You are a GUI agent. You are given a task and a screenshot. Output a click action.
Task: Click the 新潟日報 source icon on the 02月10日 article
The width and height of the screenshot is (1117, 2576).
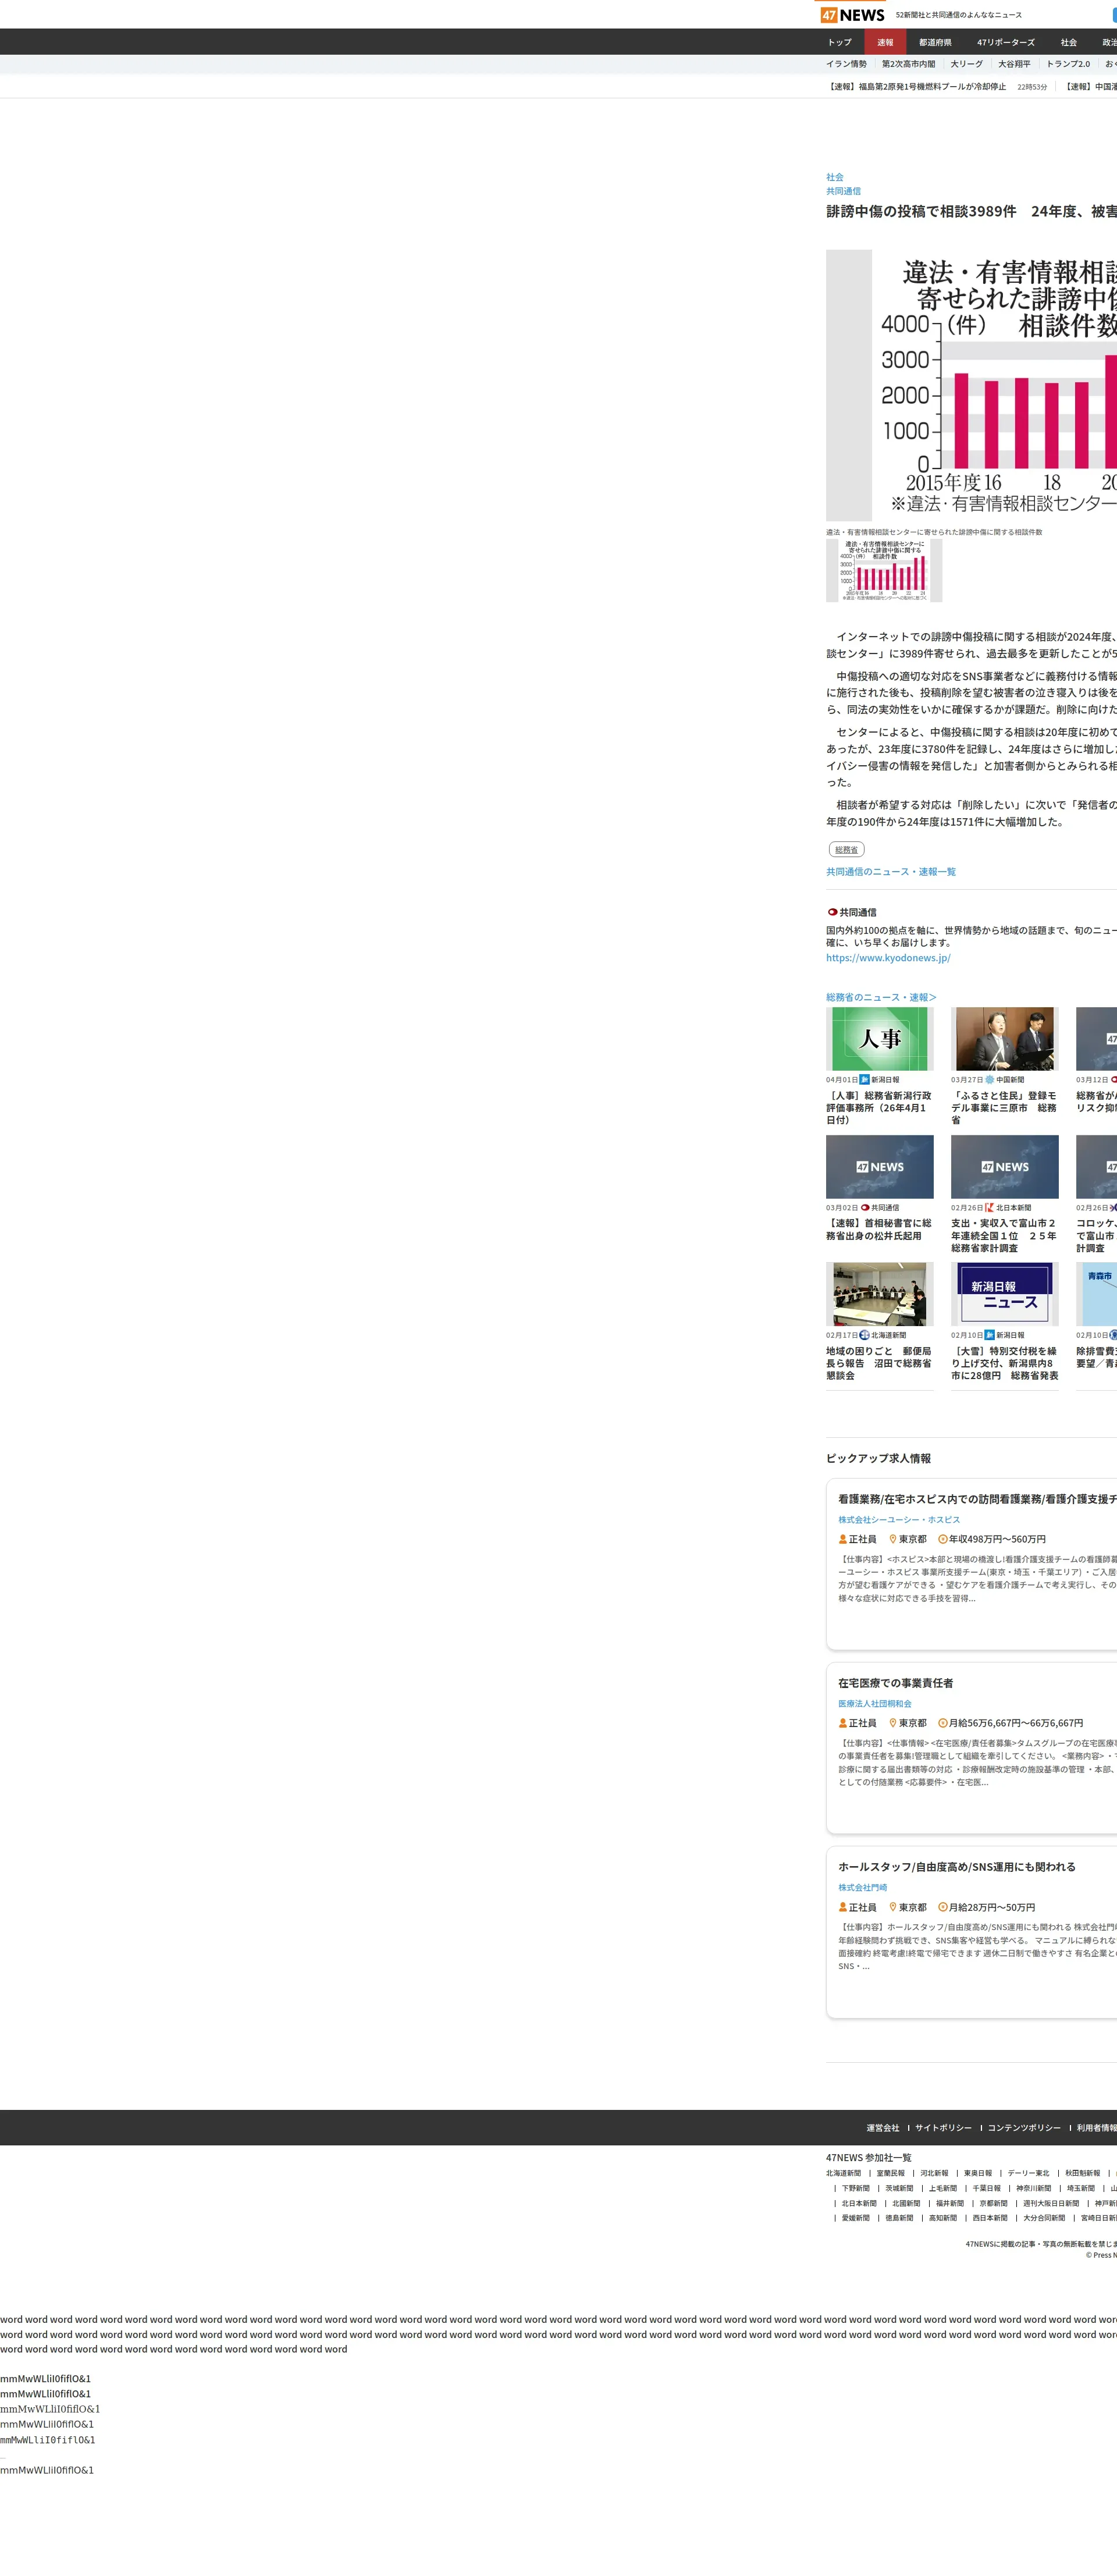(990, 1335)
